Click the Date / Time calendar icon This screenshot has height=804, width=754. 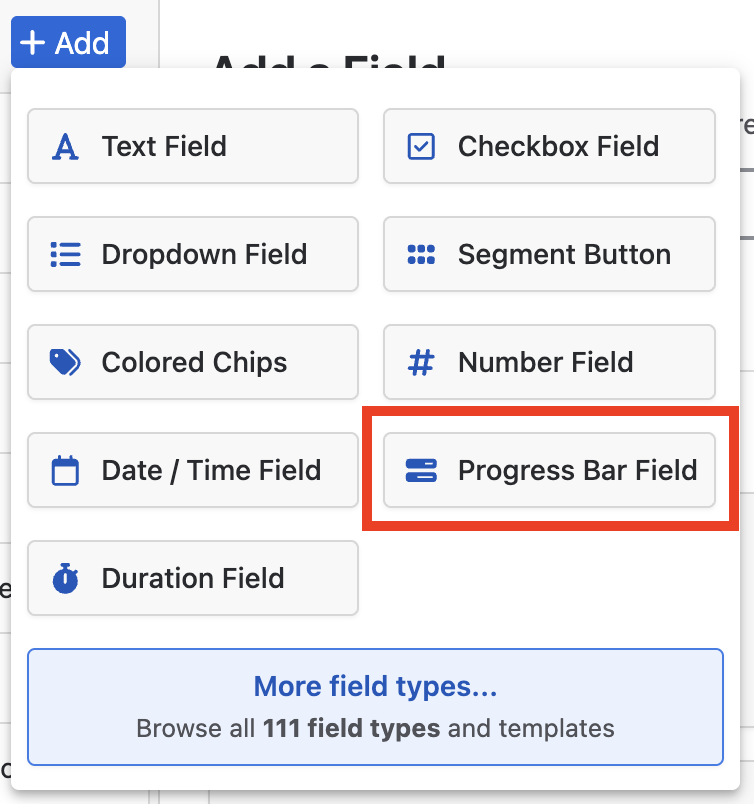pyautogui.click(x=65, y=470)
